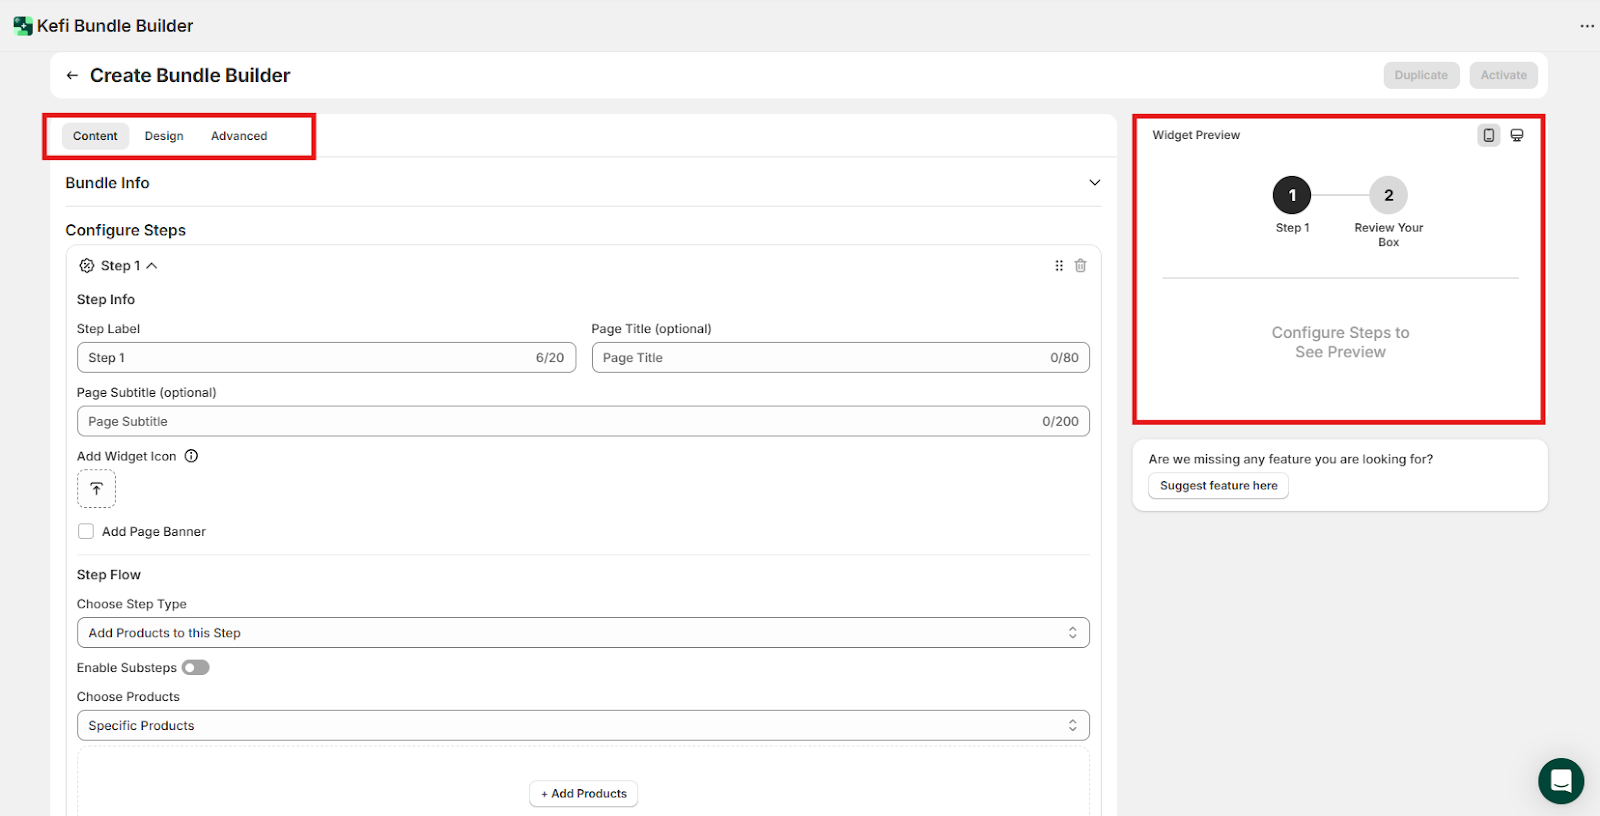Image resolution: width=1600 pixels, height=816 pixels.
Task: Collapse the Step 1 section
Action: [x=152, y=266]
